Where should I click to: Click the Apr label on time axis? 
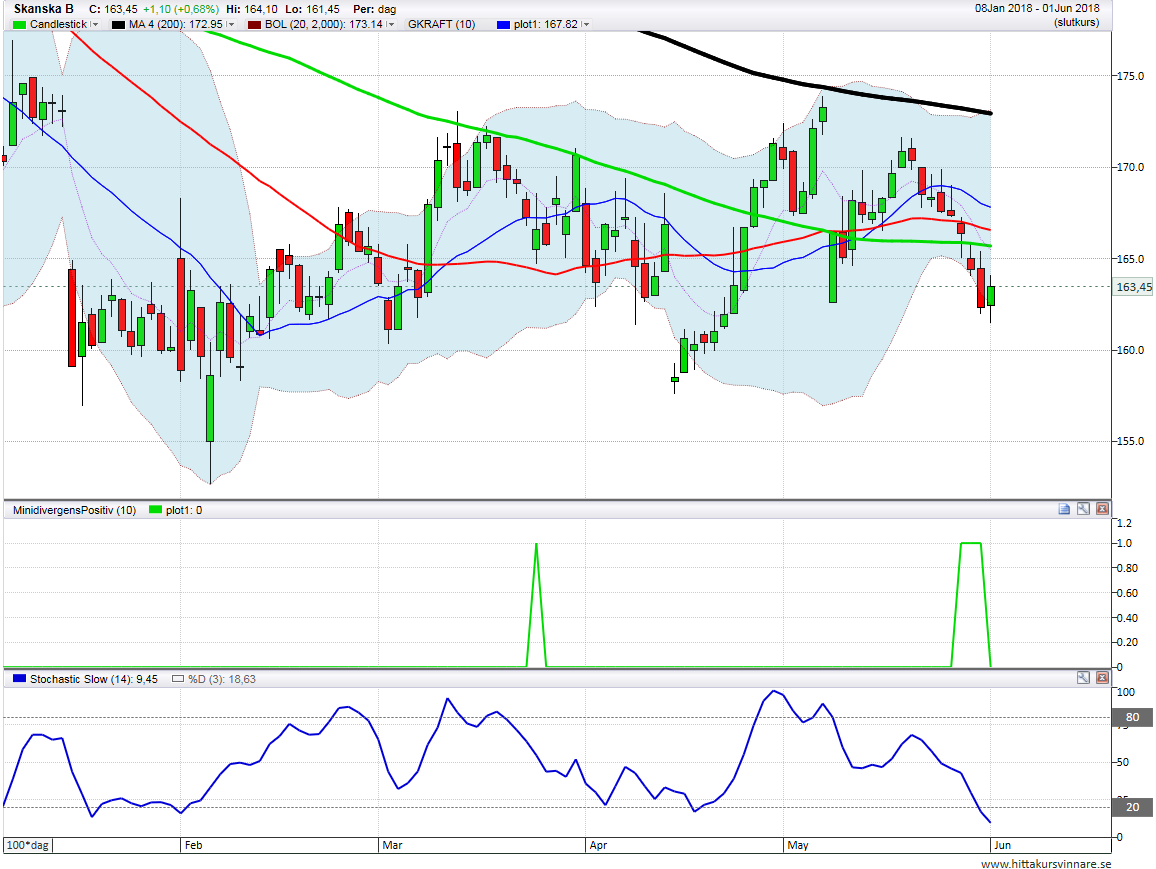(598, 845)
